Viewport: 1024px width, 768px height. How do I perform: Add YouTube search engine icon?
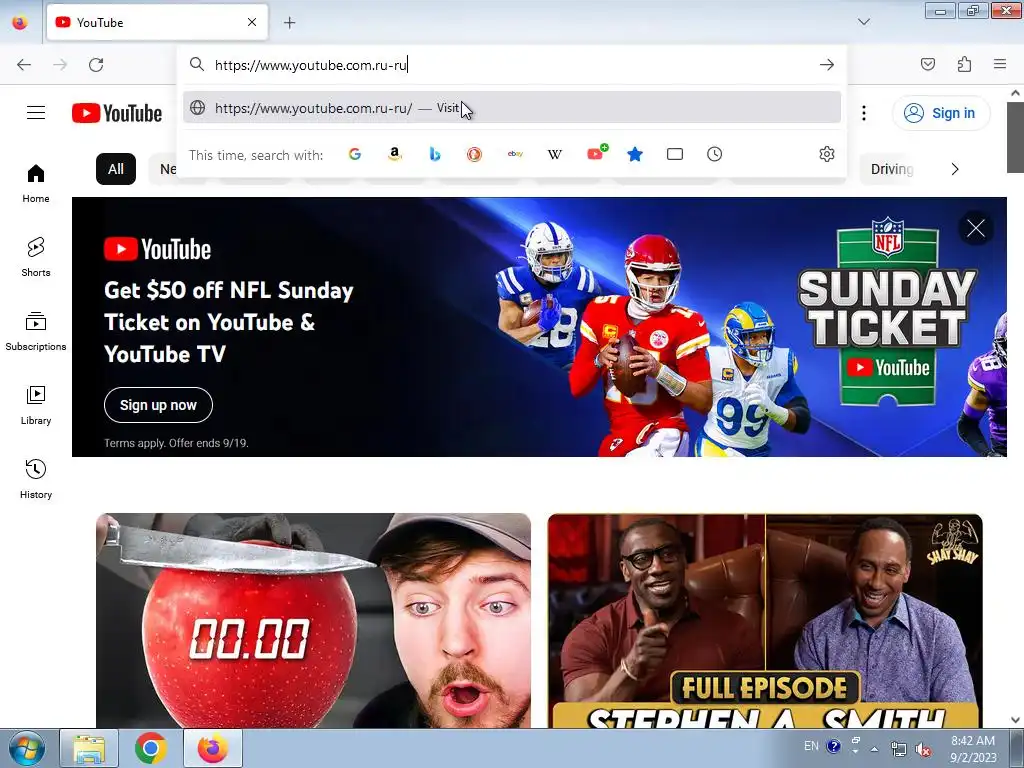(x=596, y=153)
